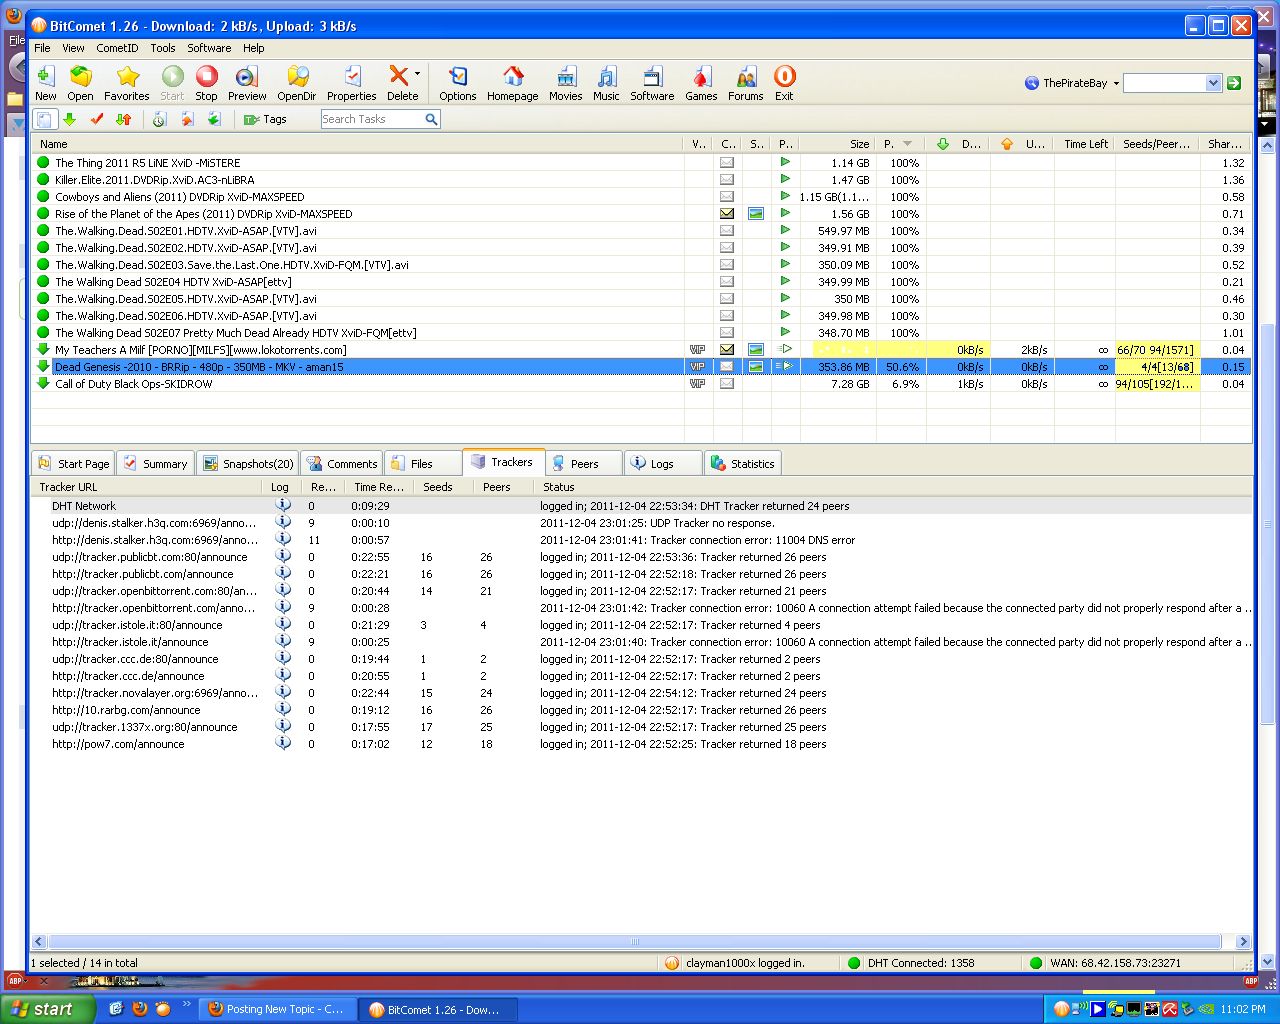Click the trackers pane horizontal scrollbar
Image resolution: width=1280 pixels, height=1024 pixels.
click(x=634, y=942)
